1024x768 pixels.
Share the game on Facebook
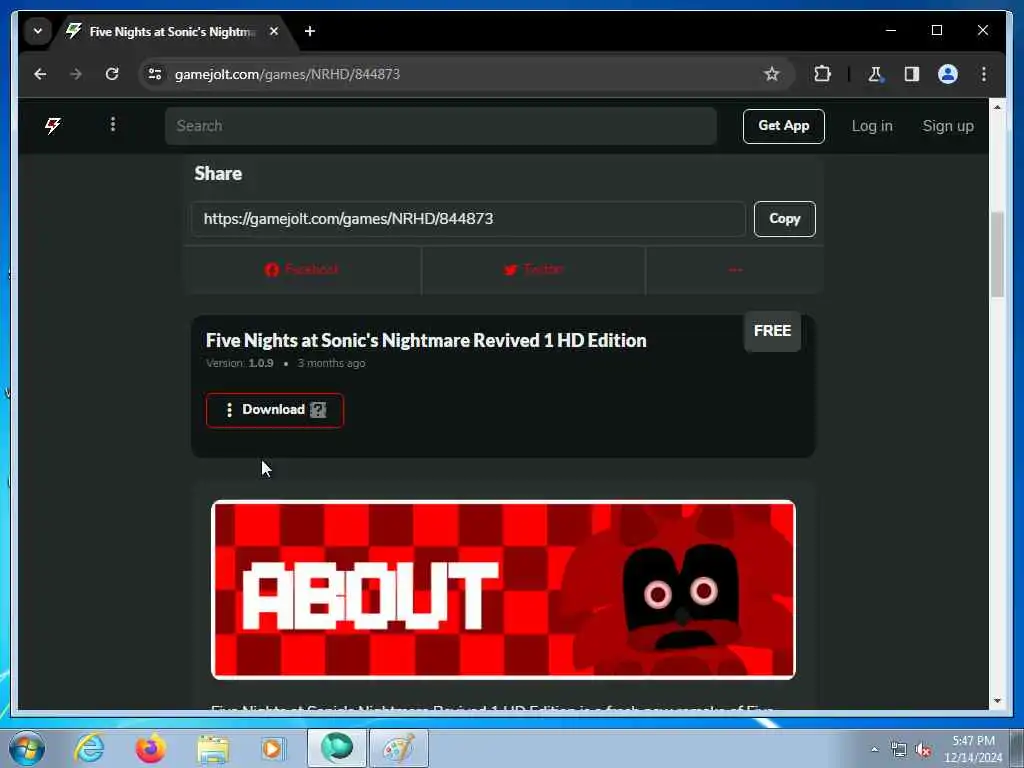pyautogui.click(x=302, y=270)
